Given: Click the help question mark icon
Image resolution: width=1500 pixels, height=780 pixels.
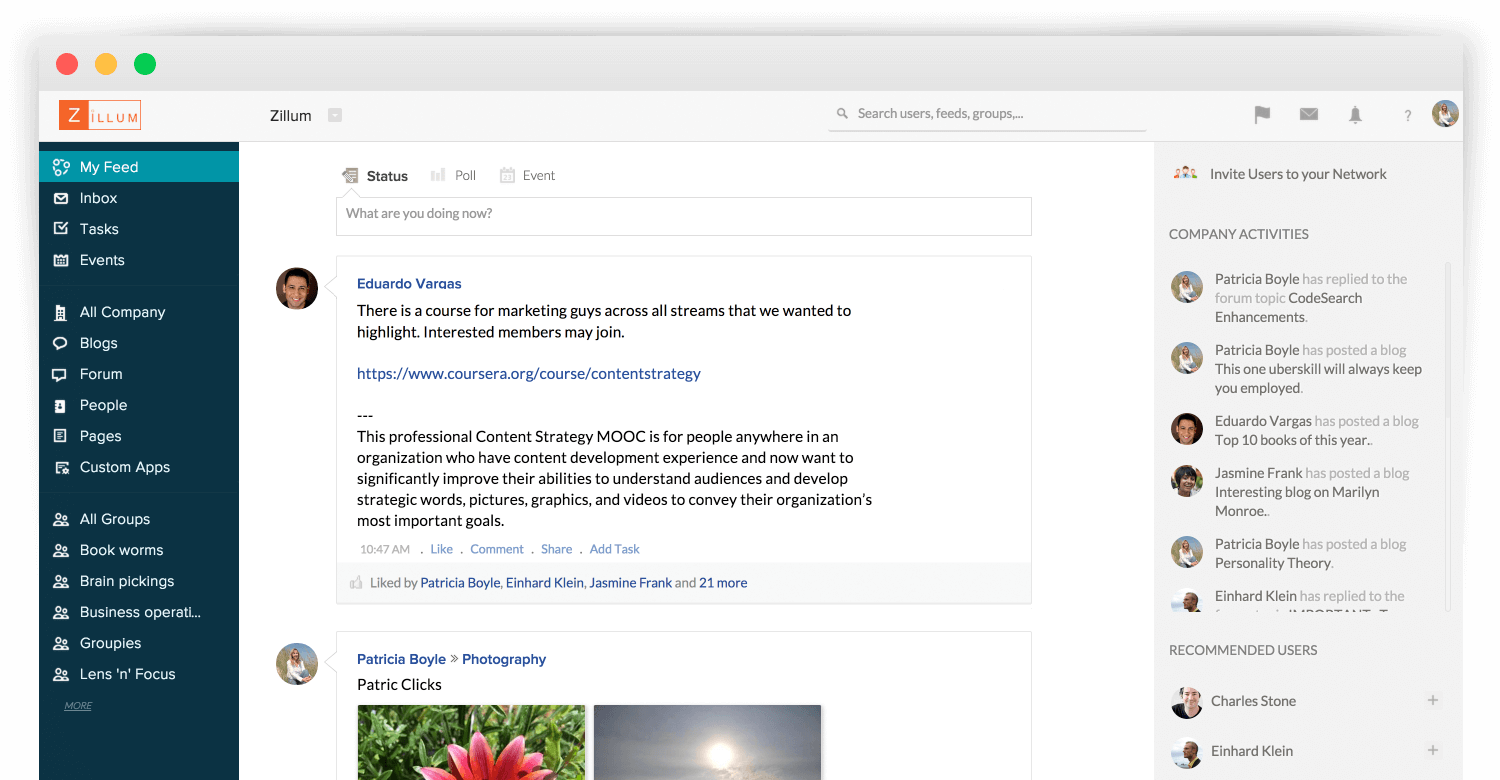Looking at the screenshot, I should [x=1407, y=116].
